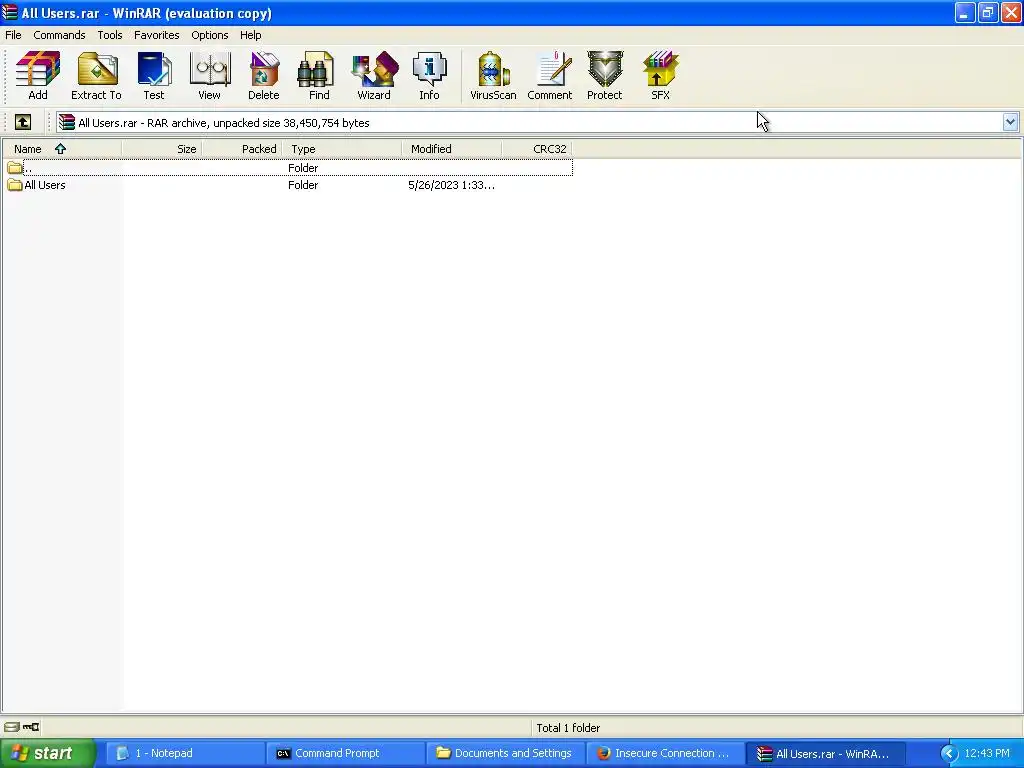Open the Windows start menu
Image resolution: width=1024 pixels, height=768 pixels.
(48, 753)
